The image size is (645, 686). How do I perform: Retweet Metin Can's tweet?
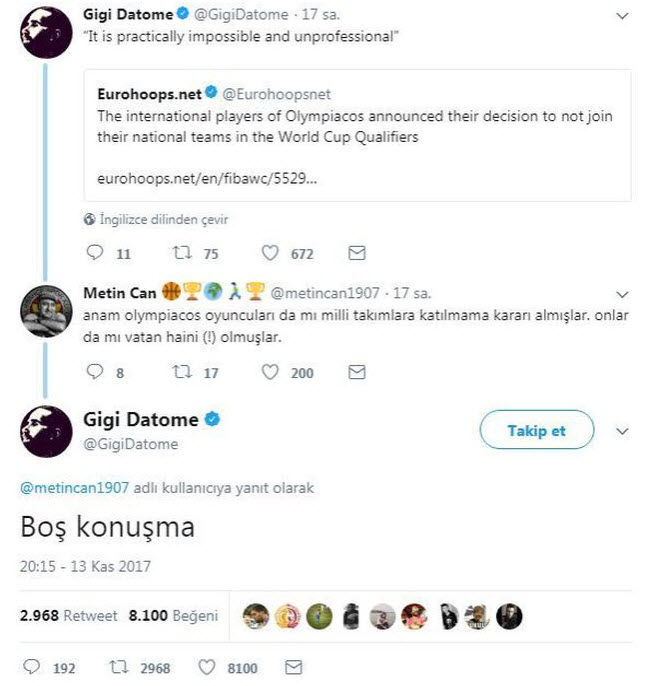tap(183, 372)
